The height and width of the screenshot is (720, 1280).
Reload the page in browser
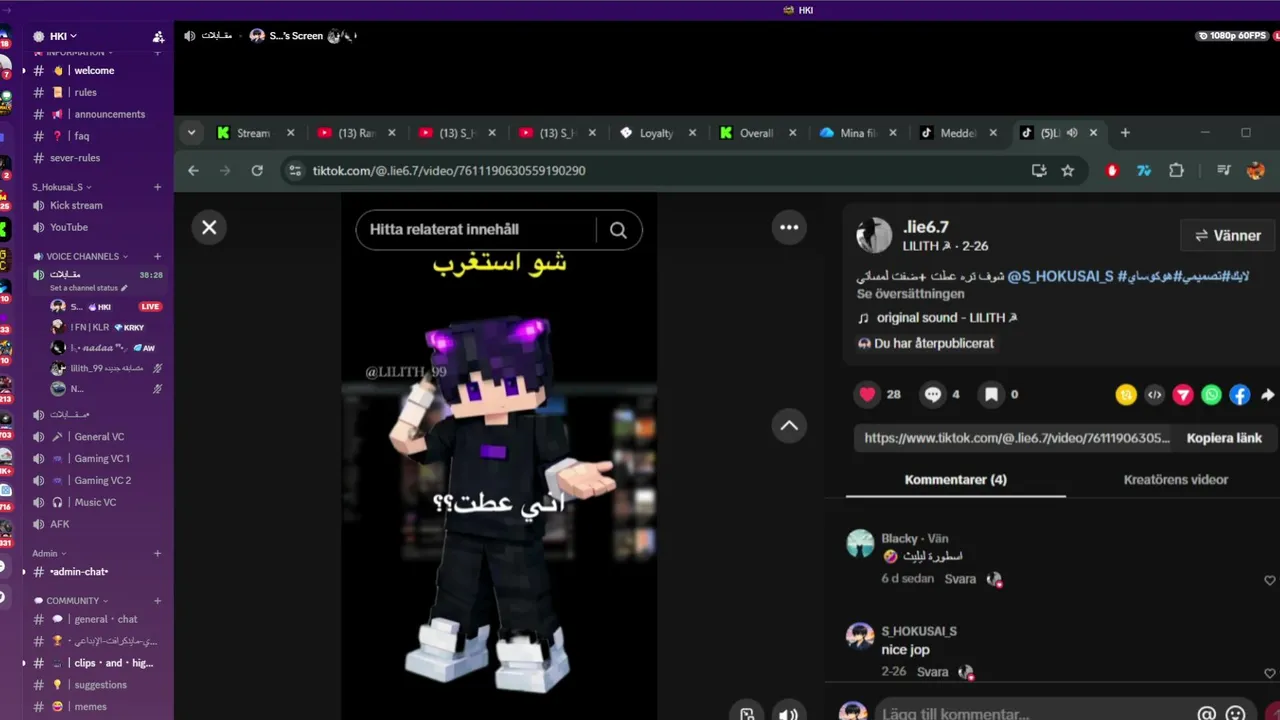[257, 171]
